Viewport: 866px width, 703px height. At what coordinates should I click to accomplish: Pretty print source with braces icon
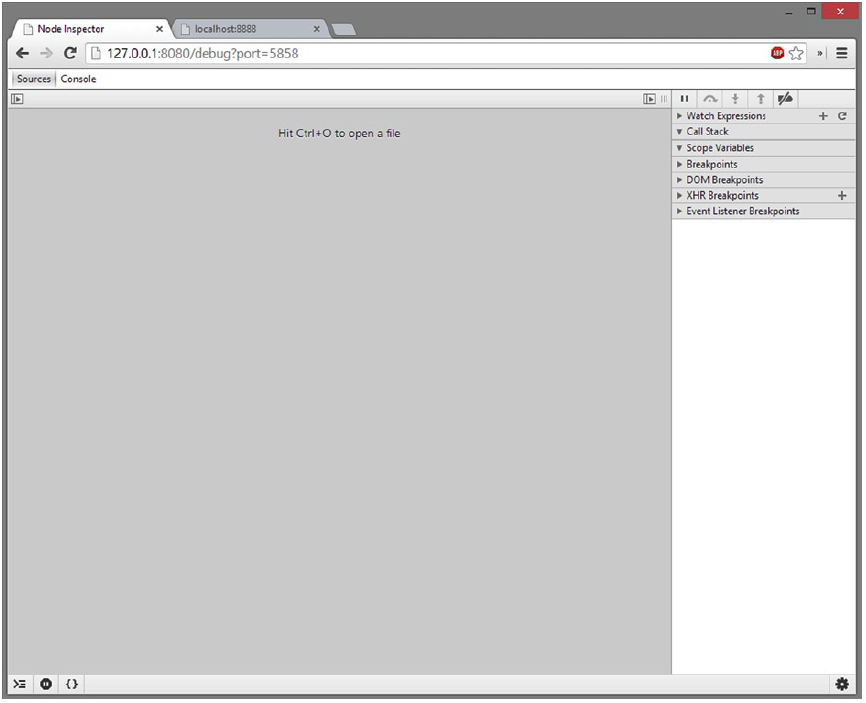(72, 684)
